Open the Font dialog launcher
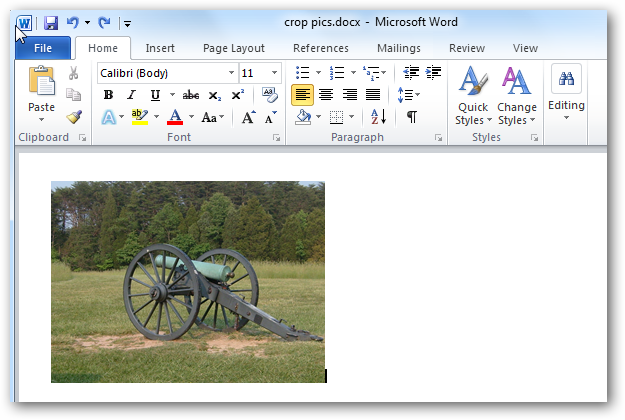 (276, 138)
